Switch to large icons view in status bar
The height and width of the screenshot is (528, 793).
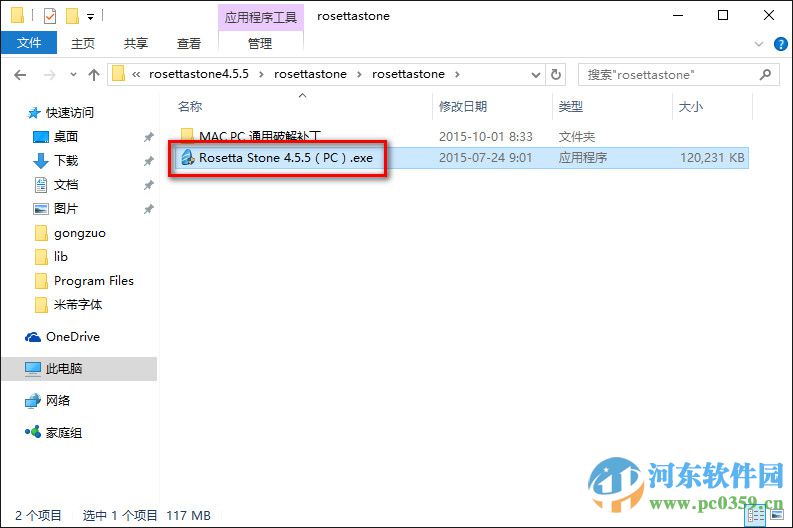click(x=777, y=515)
